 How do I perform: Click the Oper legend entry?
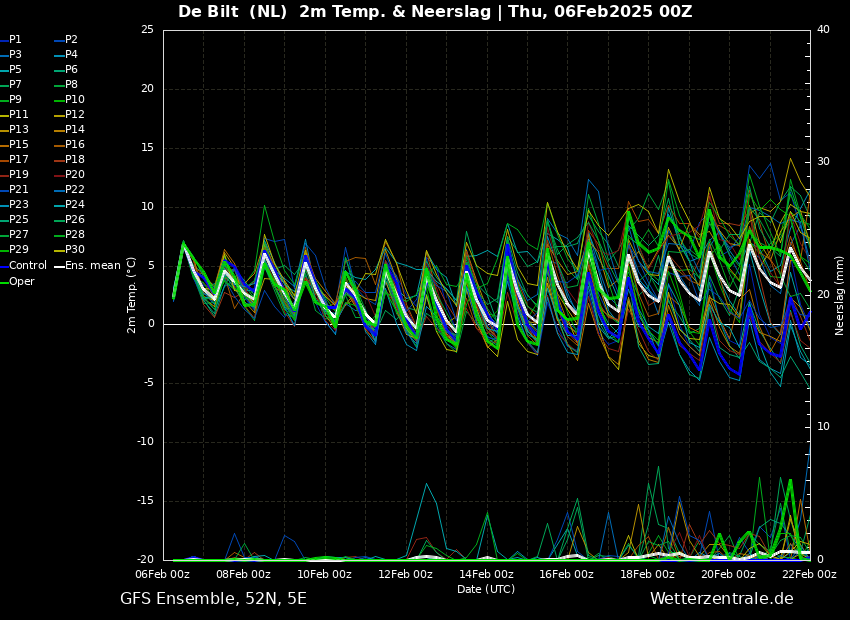[x=18, y=281]
